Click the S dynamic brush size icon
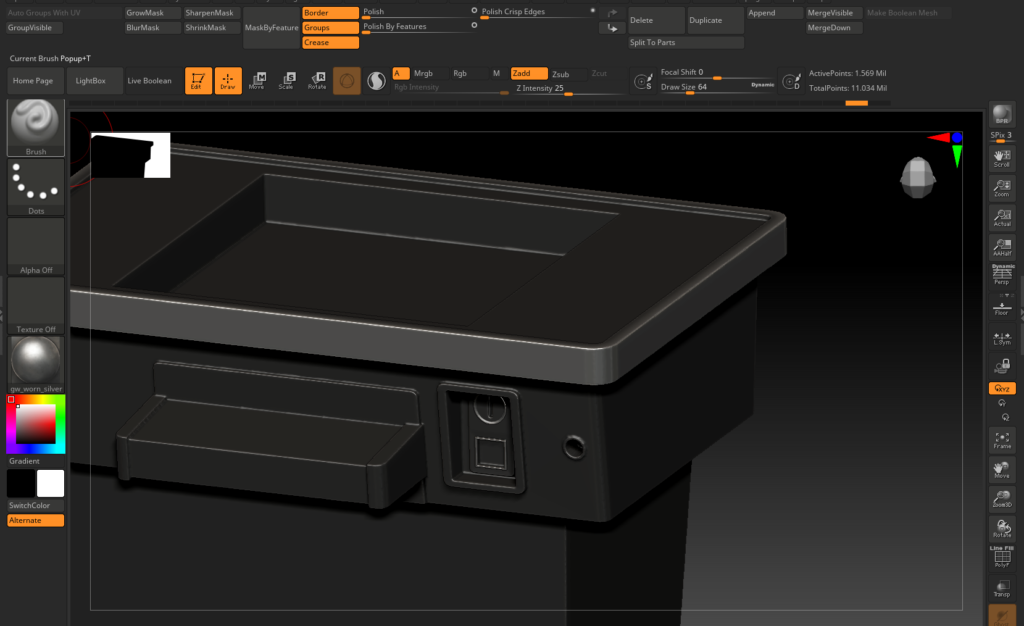This screenshot has height=626, width=1024. tap(643, 81)
